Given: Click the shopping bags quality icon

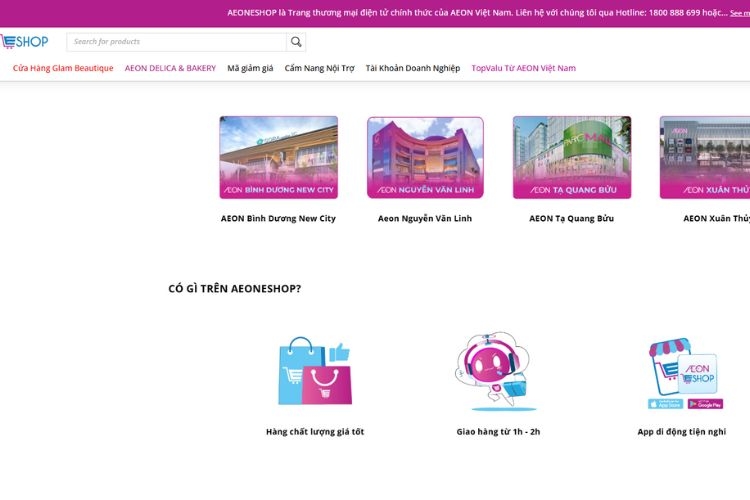Looking at the screenshot, I should (x=315, y=371).
